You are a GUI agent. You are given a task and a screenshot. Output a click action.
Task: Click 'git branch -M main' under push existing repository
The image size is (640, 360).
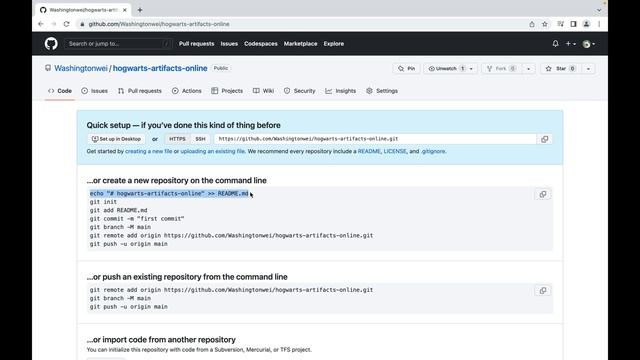pos(120,298)
